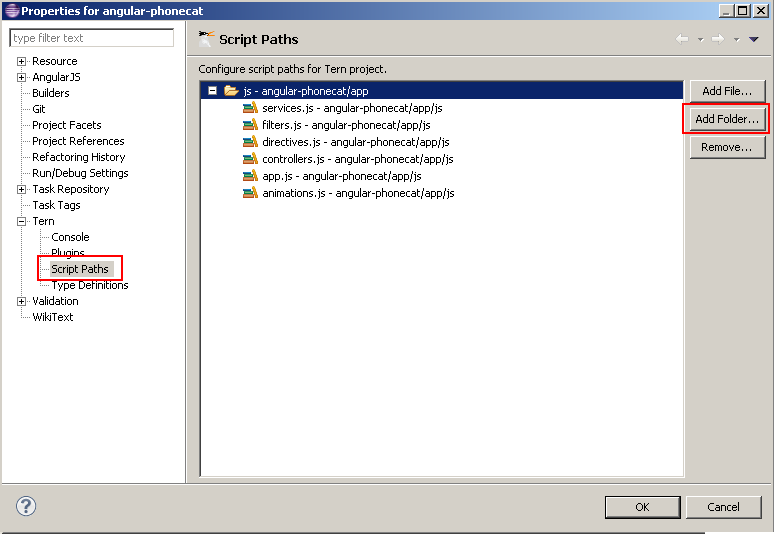Open the Console page under Tern
This screenshot has height=534, width=774.
(x=70, y=237)
